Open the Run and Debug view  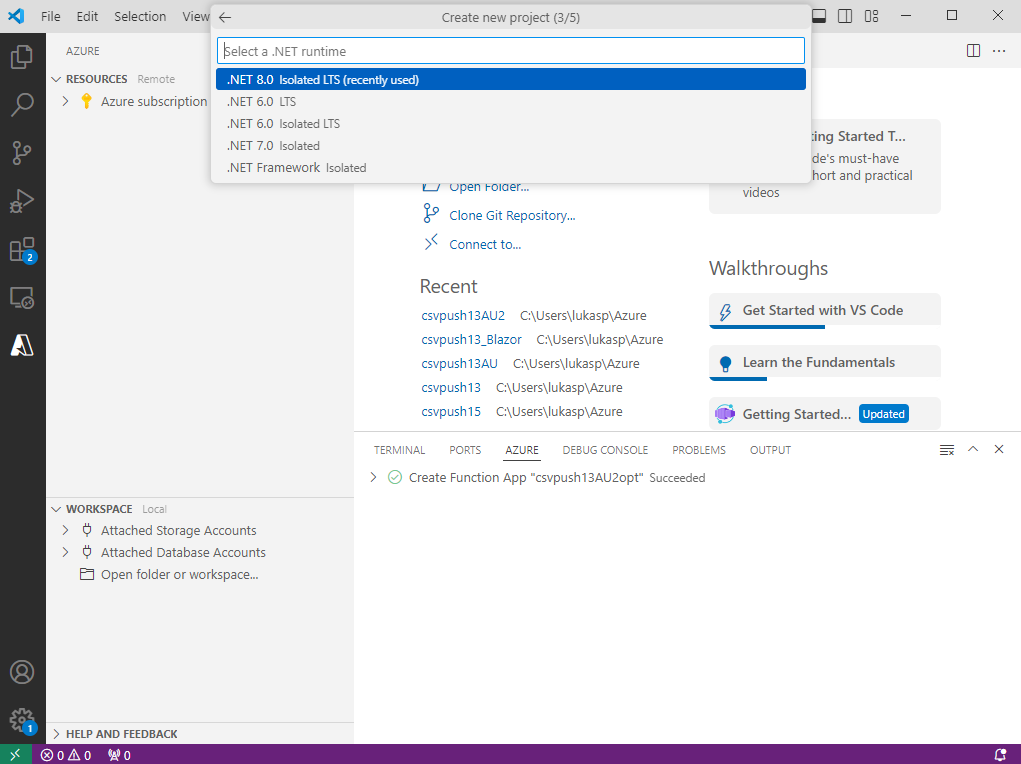pyautogui.click(x=22, y=201)
